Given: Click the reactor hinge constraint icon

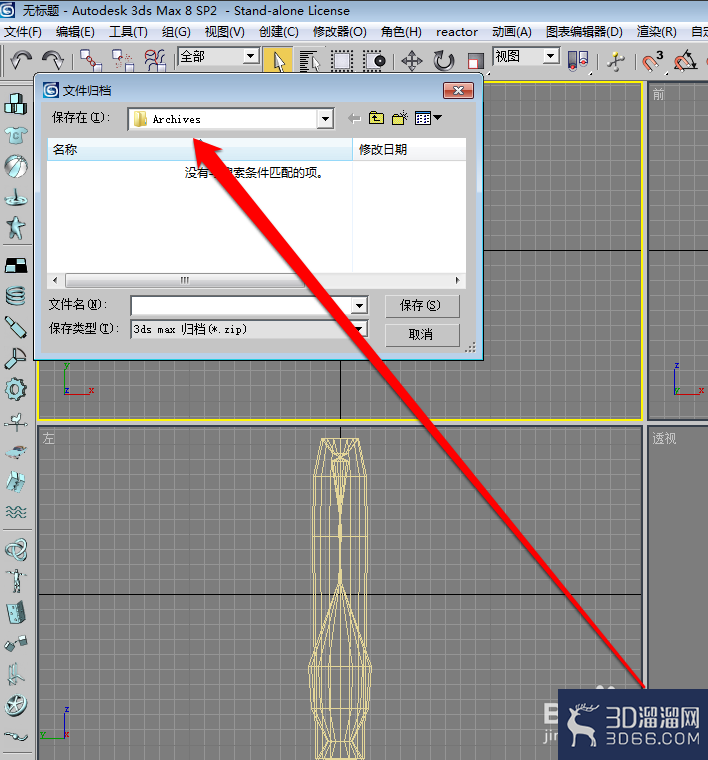Looking at the screenshot, I should click(16, 612).
